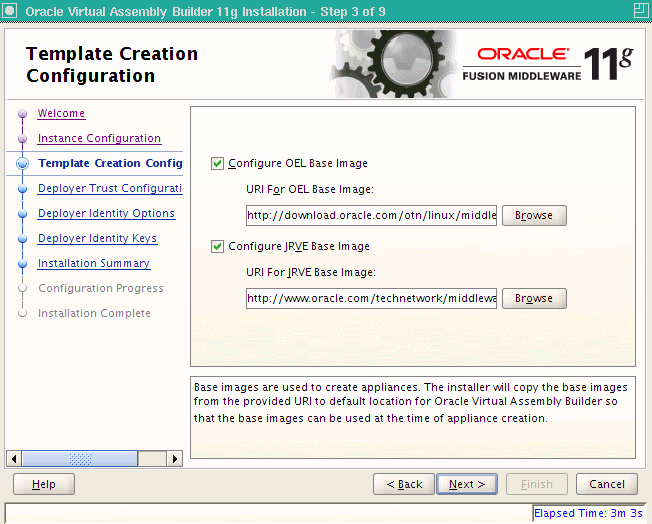Click the base images description text
Image resolution: width=652 pixels, height=524 pixels.
[x=410, y=403]
